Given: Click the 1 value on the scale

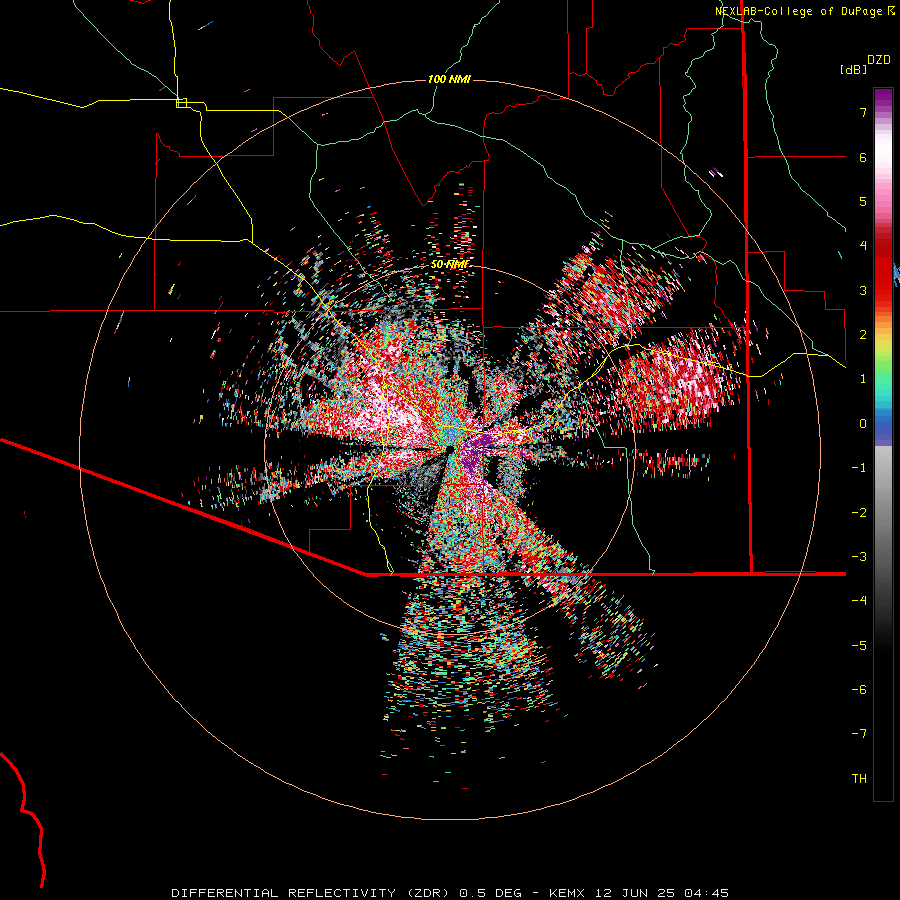Looking at the screenshot, I should [x=863, y=379].
